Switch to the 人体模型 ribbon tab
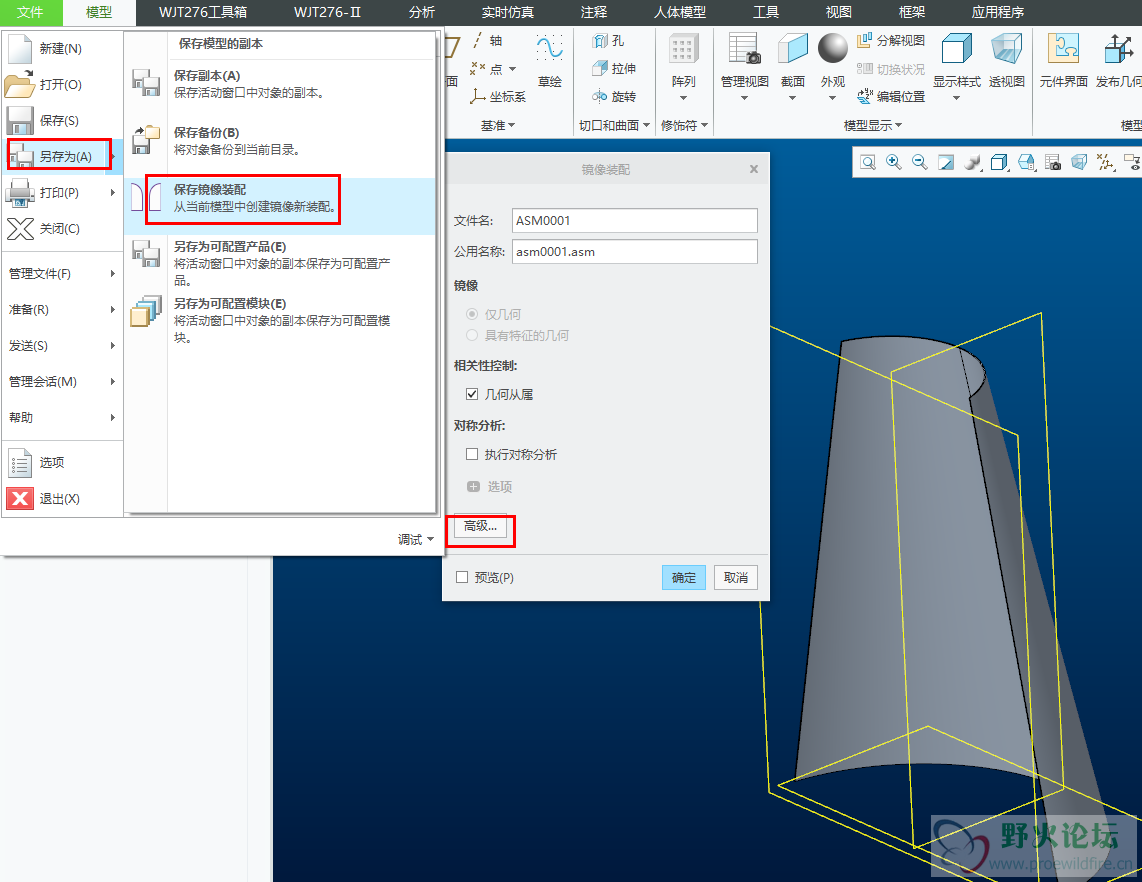The image size is (1142, 882). (x=680, y=12)
